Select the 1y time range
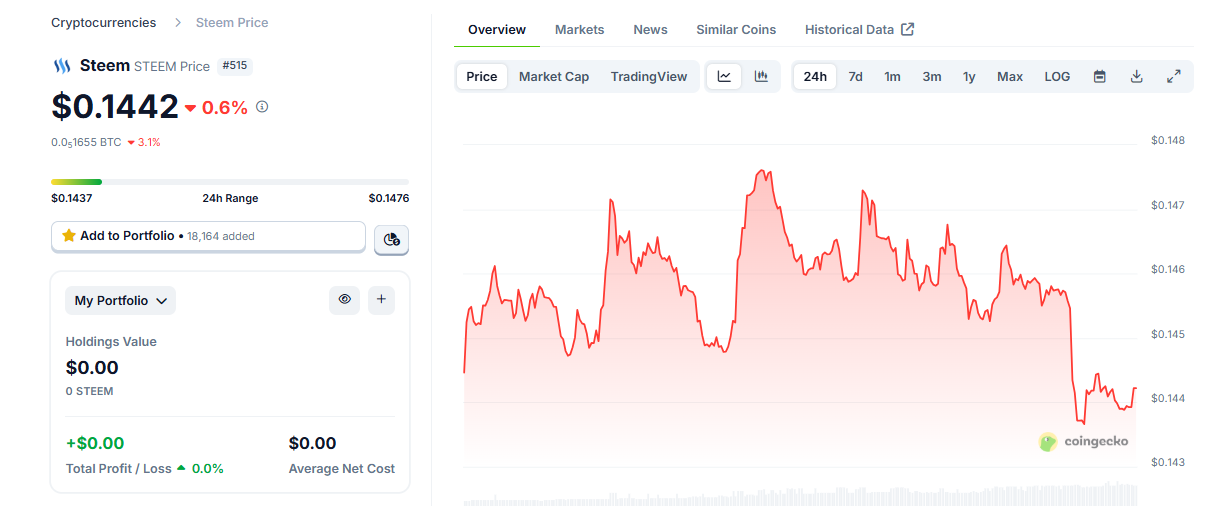1227x506 pixels. pyautogui.click(x=969, y=76)
